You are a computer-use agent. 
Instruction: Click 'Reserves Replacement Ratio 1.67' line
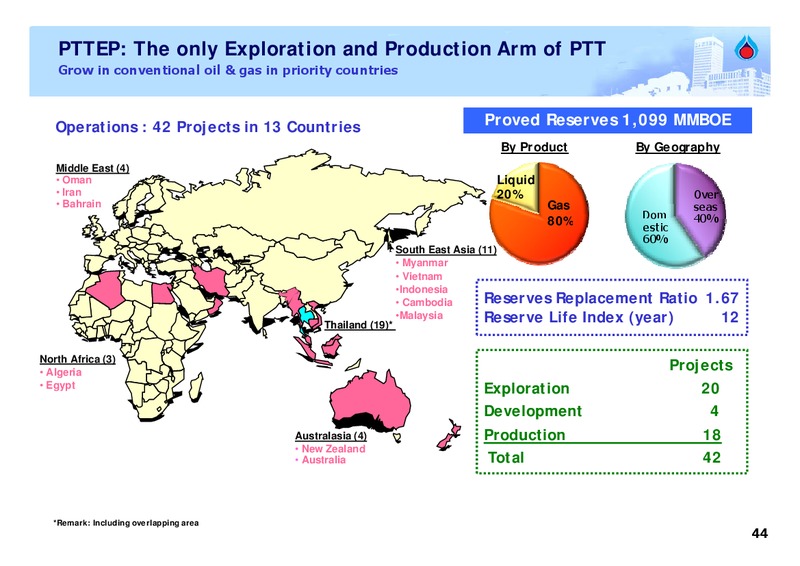point(611,298)
